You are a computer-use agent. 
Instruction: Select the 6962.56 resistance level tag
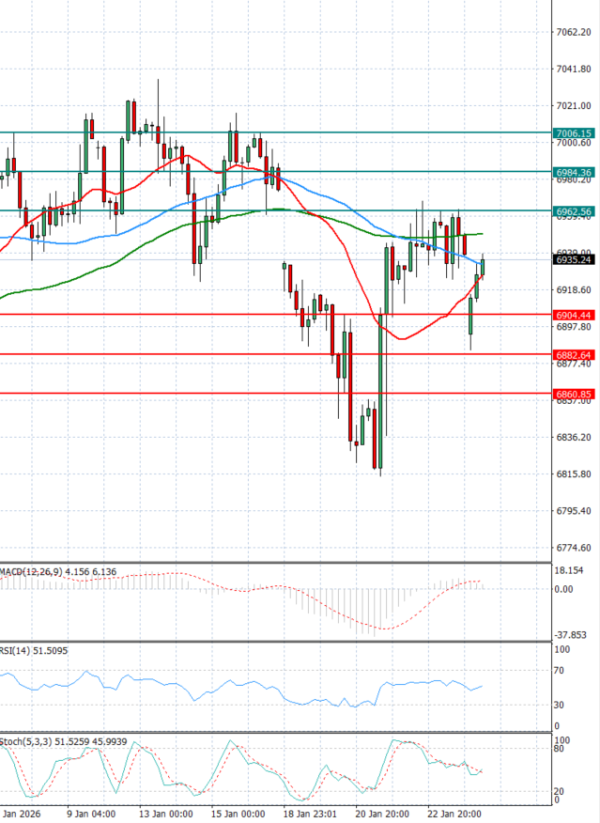point(572,211)
